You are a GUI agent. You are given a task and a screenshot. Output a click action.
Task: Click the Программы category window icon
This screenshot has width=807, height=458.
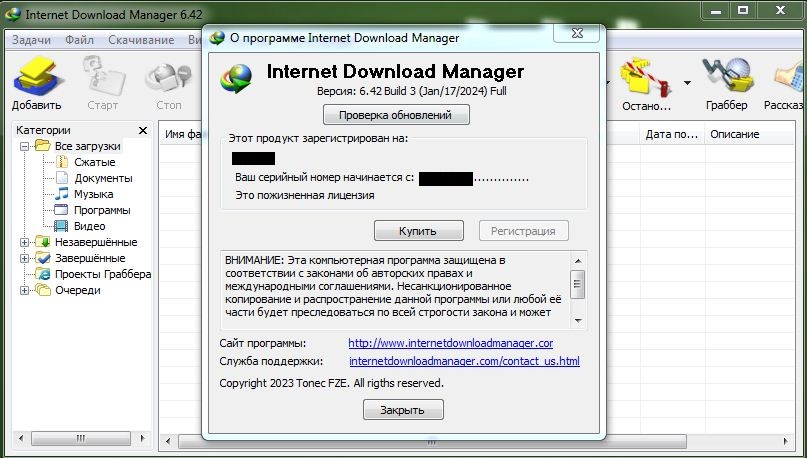(x=61, y=210)
